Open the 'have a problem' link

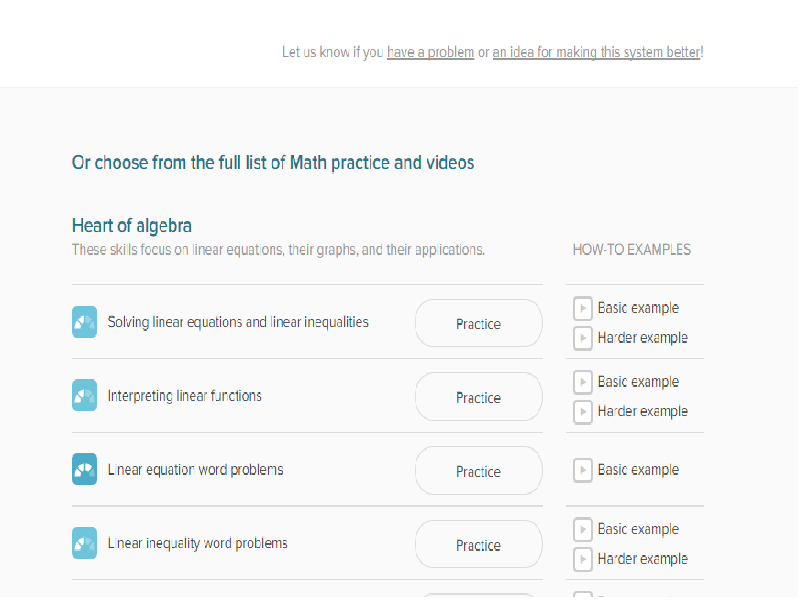431,52
